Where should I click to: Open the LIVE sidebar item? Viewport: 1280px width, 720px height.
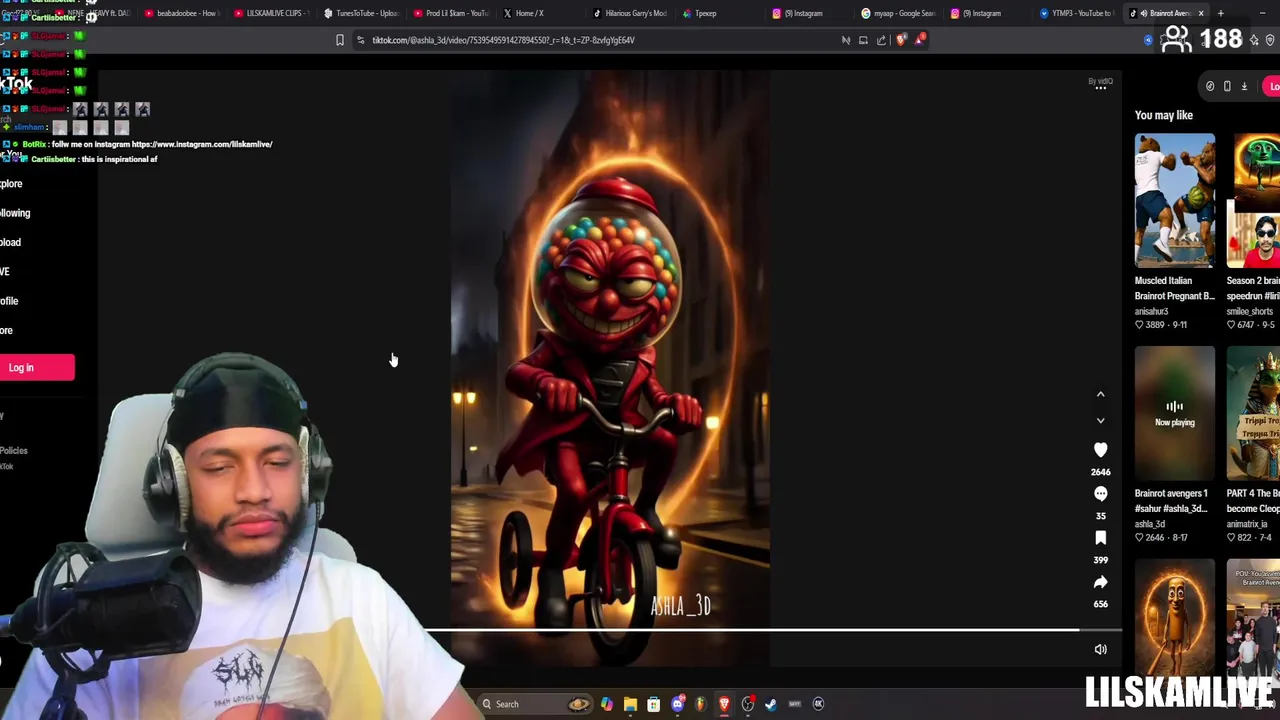[x=5, y=271]
